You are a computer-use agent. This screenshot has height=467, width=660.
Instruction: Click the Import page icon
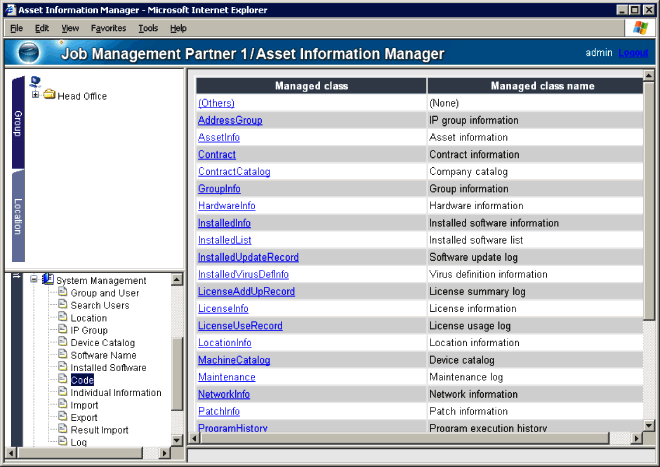(x=63, y=404)
